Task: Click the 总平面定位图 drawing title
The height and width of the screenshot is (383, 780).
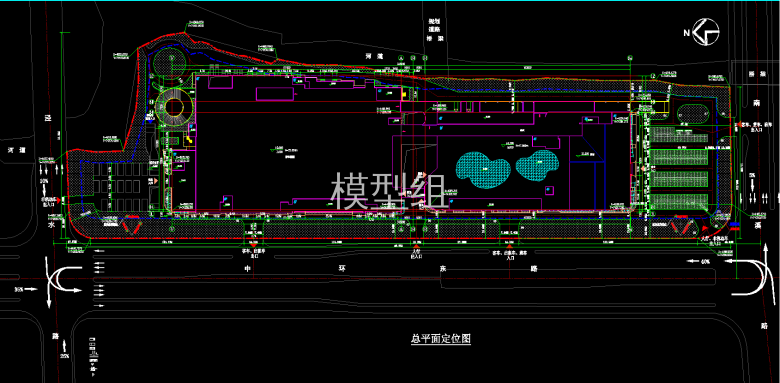Action: pos(441,339)
